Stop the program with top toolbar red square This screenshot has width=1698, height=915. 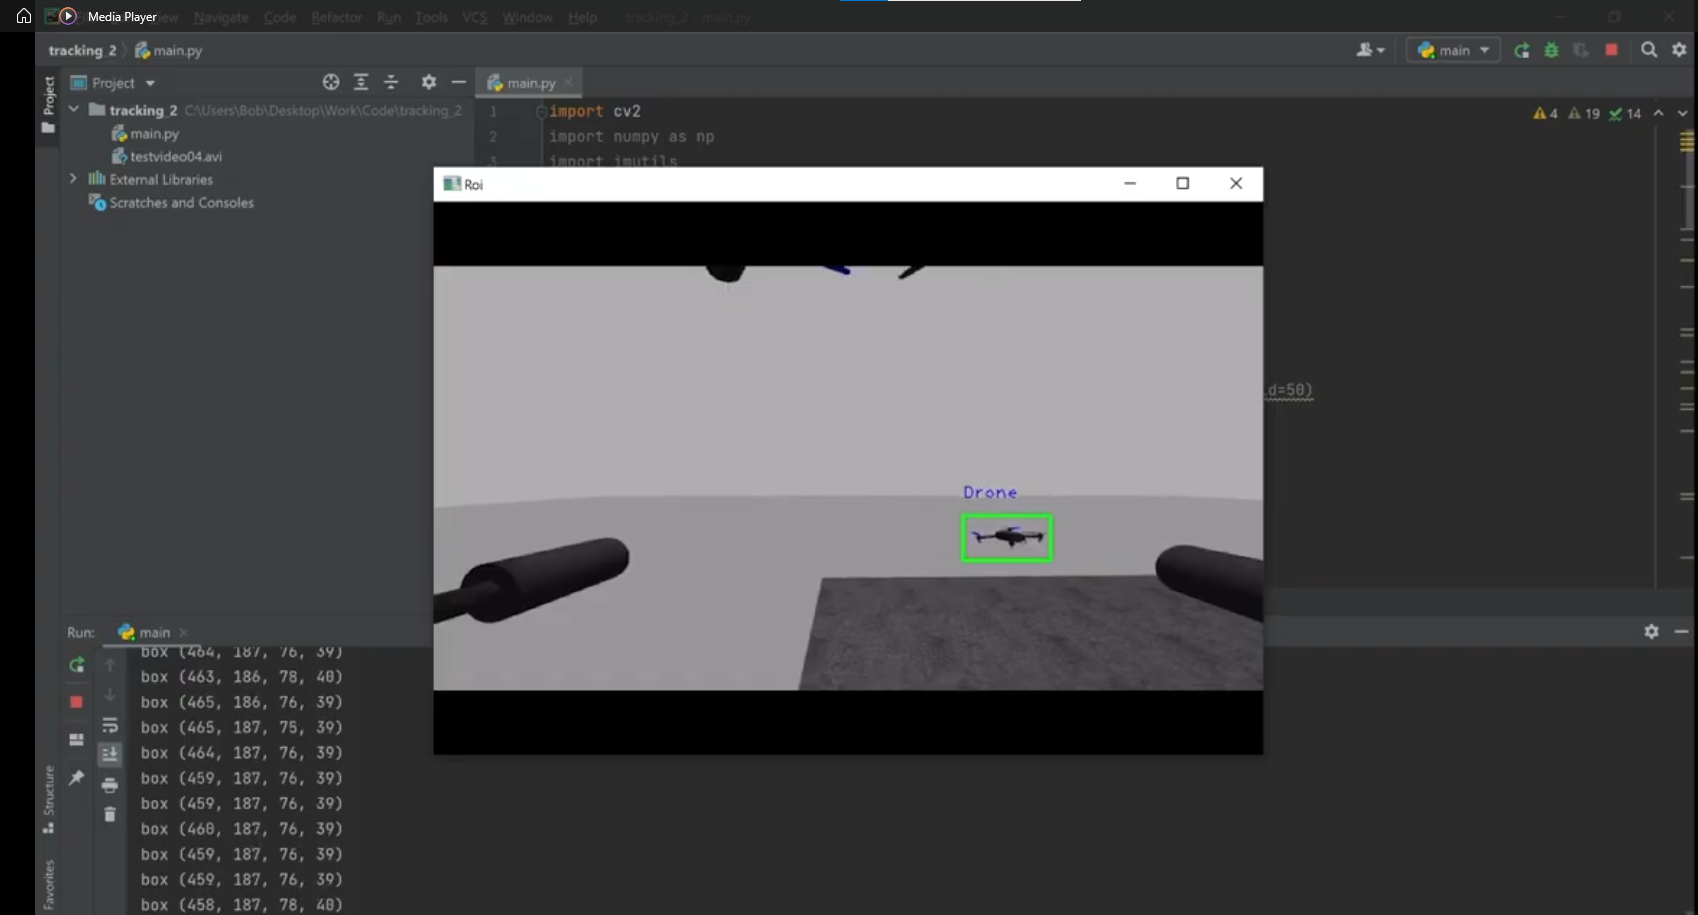pos(1611,50)
